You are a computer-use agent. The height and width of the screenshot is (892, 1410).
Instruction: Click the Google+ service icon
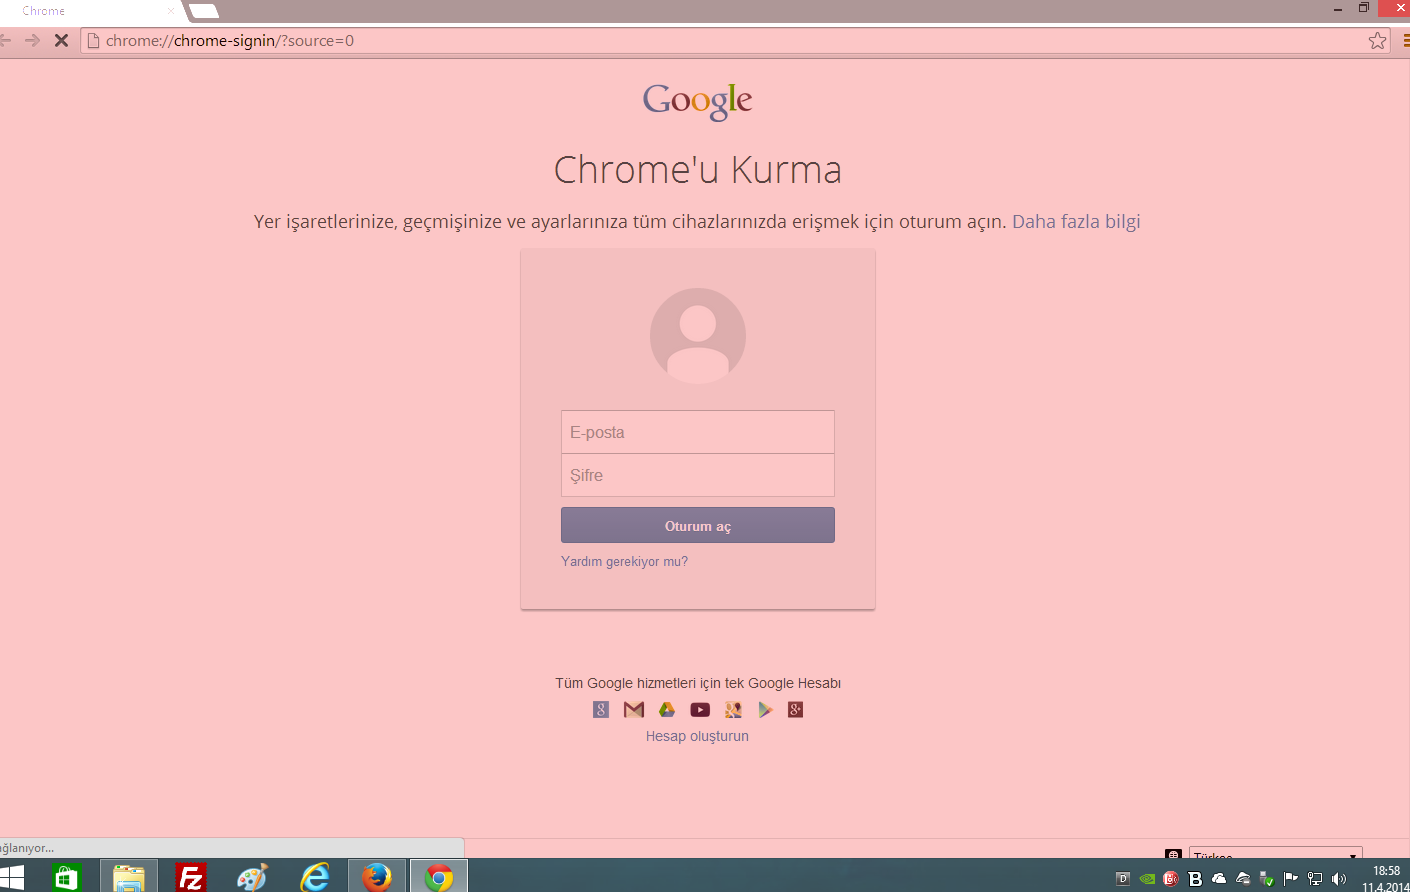(x=796, y=709)
